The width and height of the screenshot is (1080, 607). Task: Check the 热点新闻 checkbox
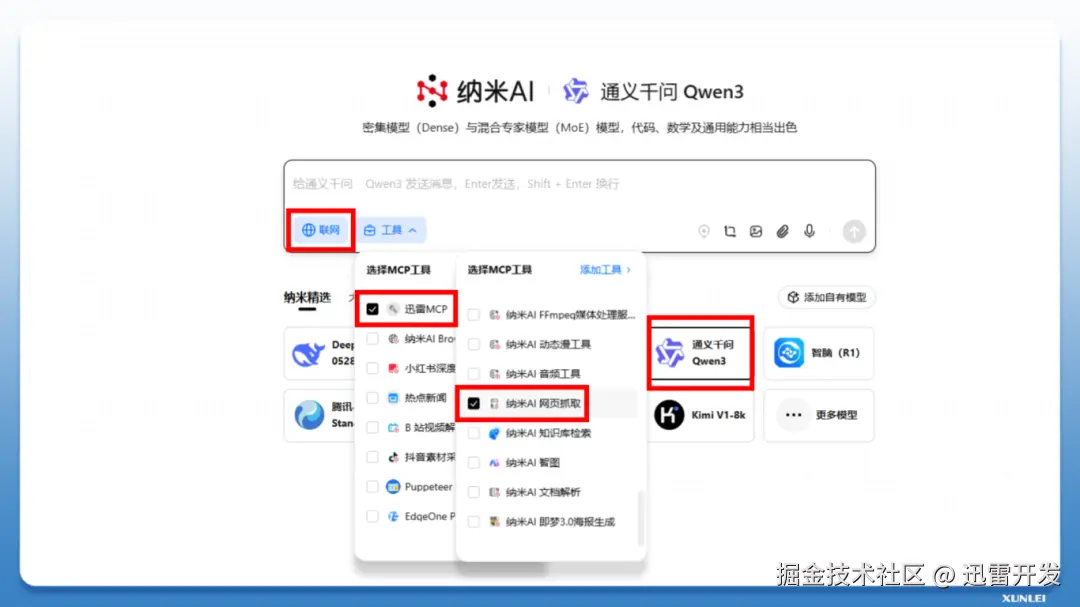(x=373, y=398)
